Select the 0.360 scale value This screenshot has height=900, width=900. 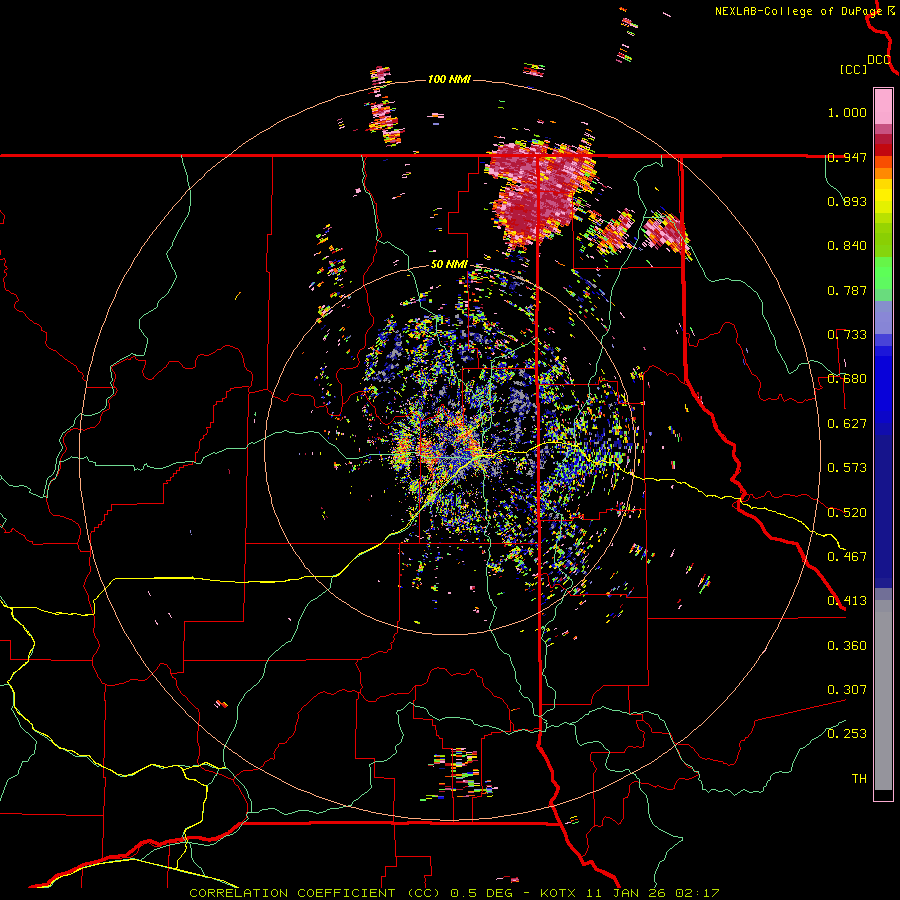click(x=847, y=645)
